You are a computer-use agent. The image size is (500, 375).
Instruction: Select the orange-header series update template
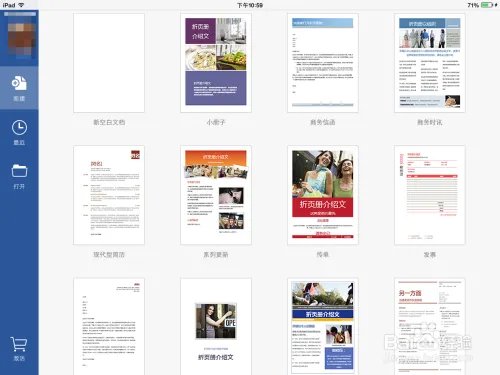(216, 195)
